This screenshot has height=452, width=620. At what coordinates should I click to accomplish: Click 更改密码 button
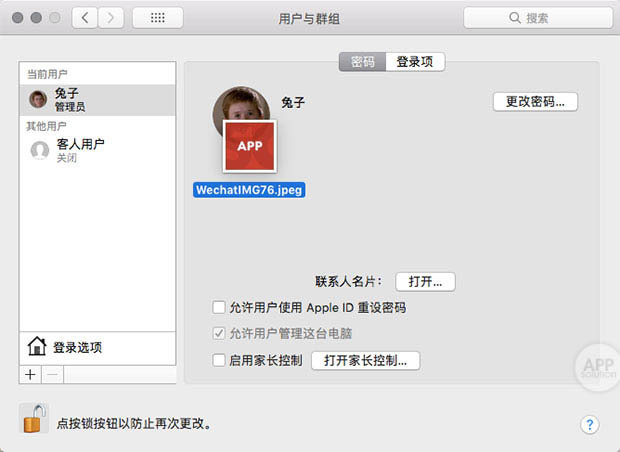click(535, 102)
